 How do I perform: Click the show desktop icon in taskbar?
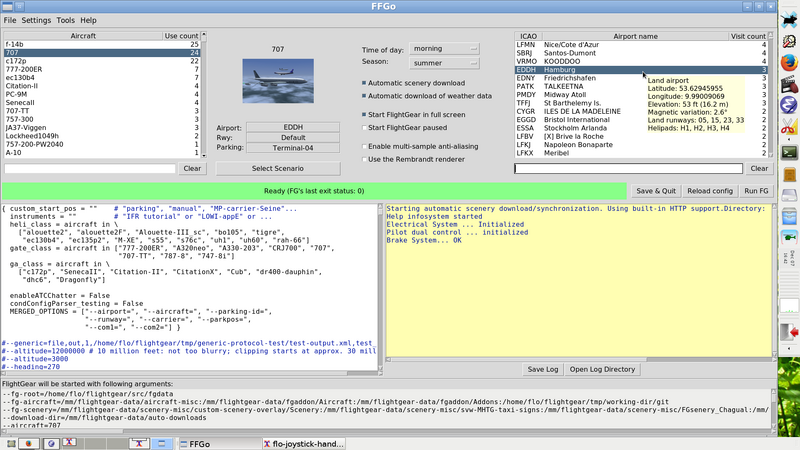[x=11, y=443]
